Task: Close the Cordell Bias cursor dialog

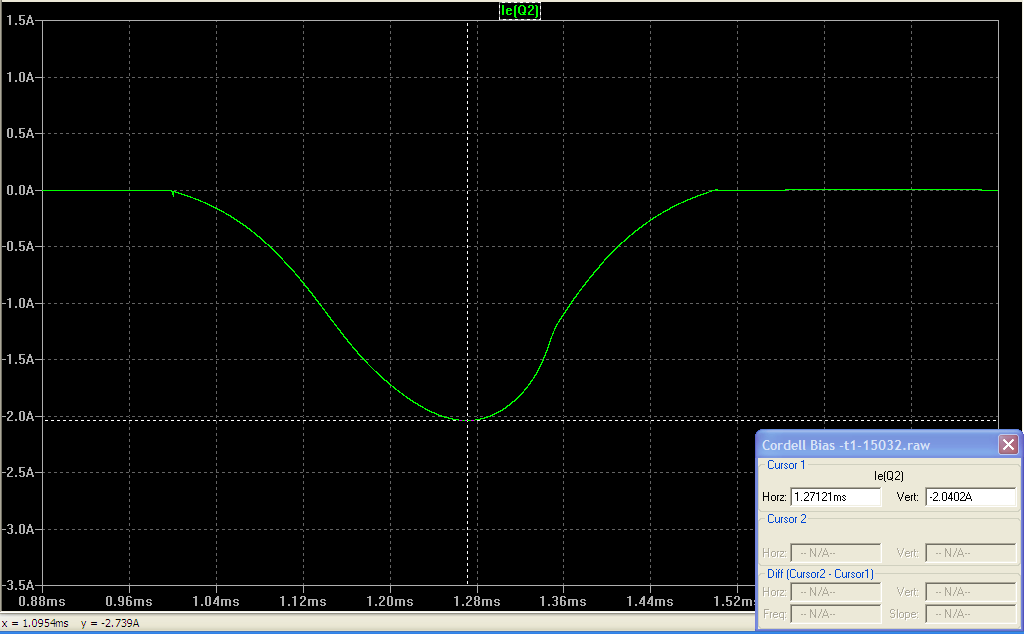Action: click(1008, 445)
